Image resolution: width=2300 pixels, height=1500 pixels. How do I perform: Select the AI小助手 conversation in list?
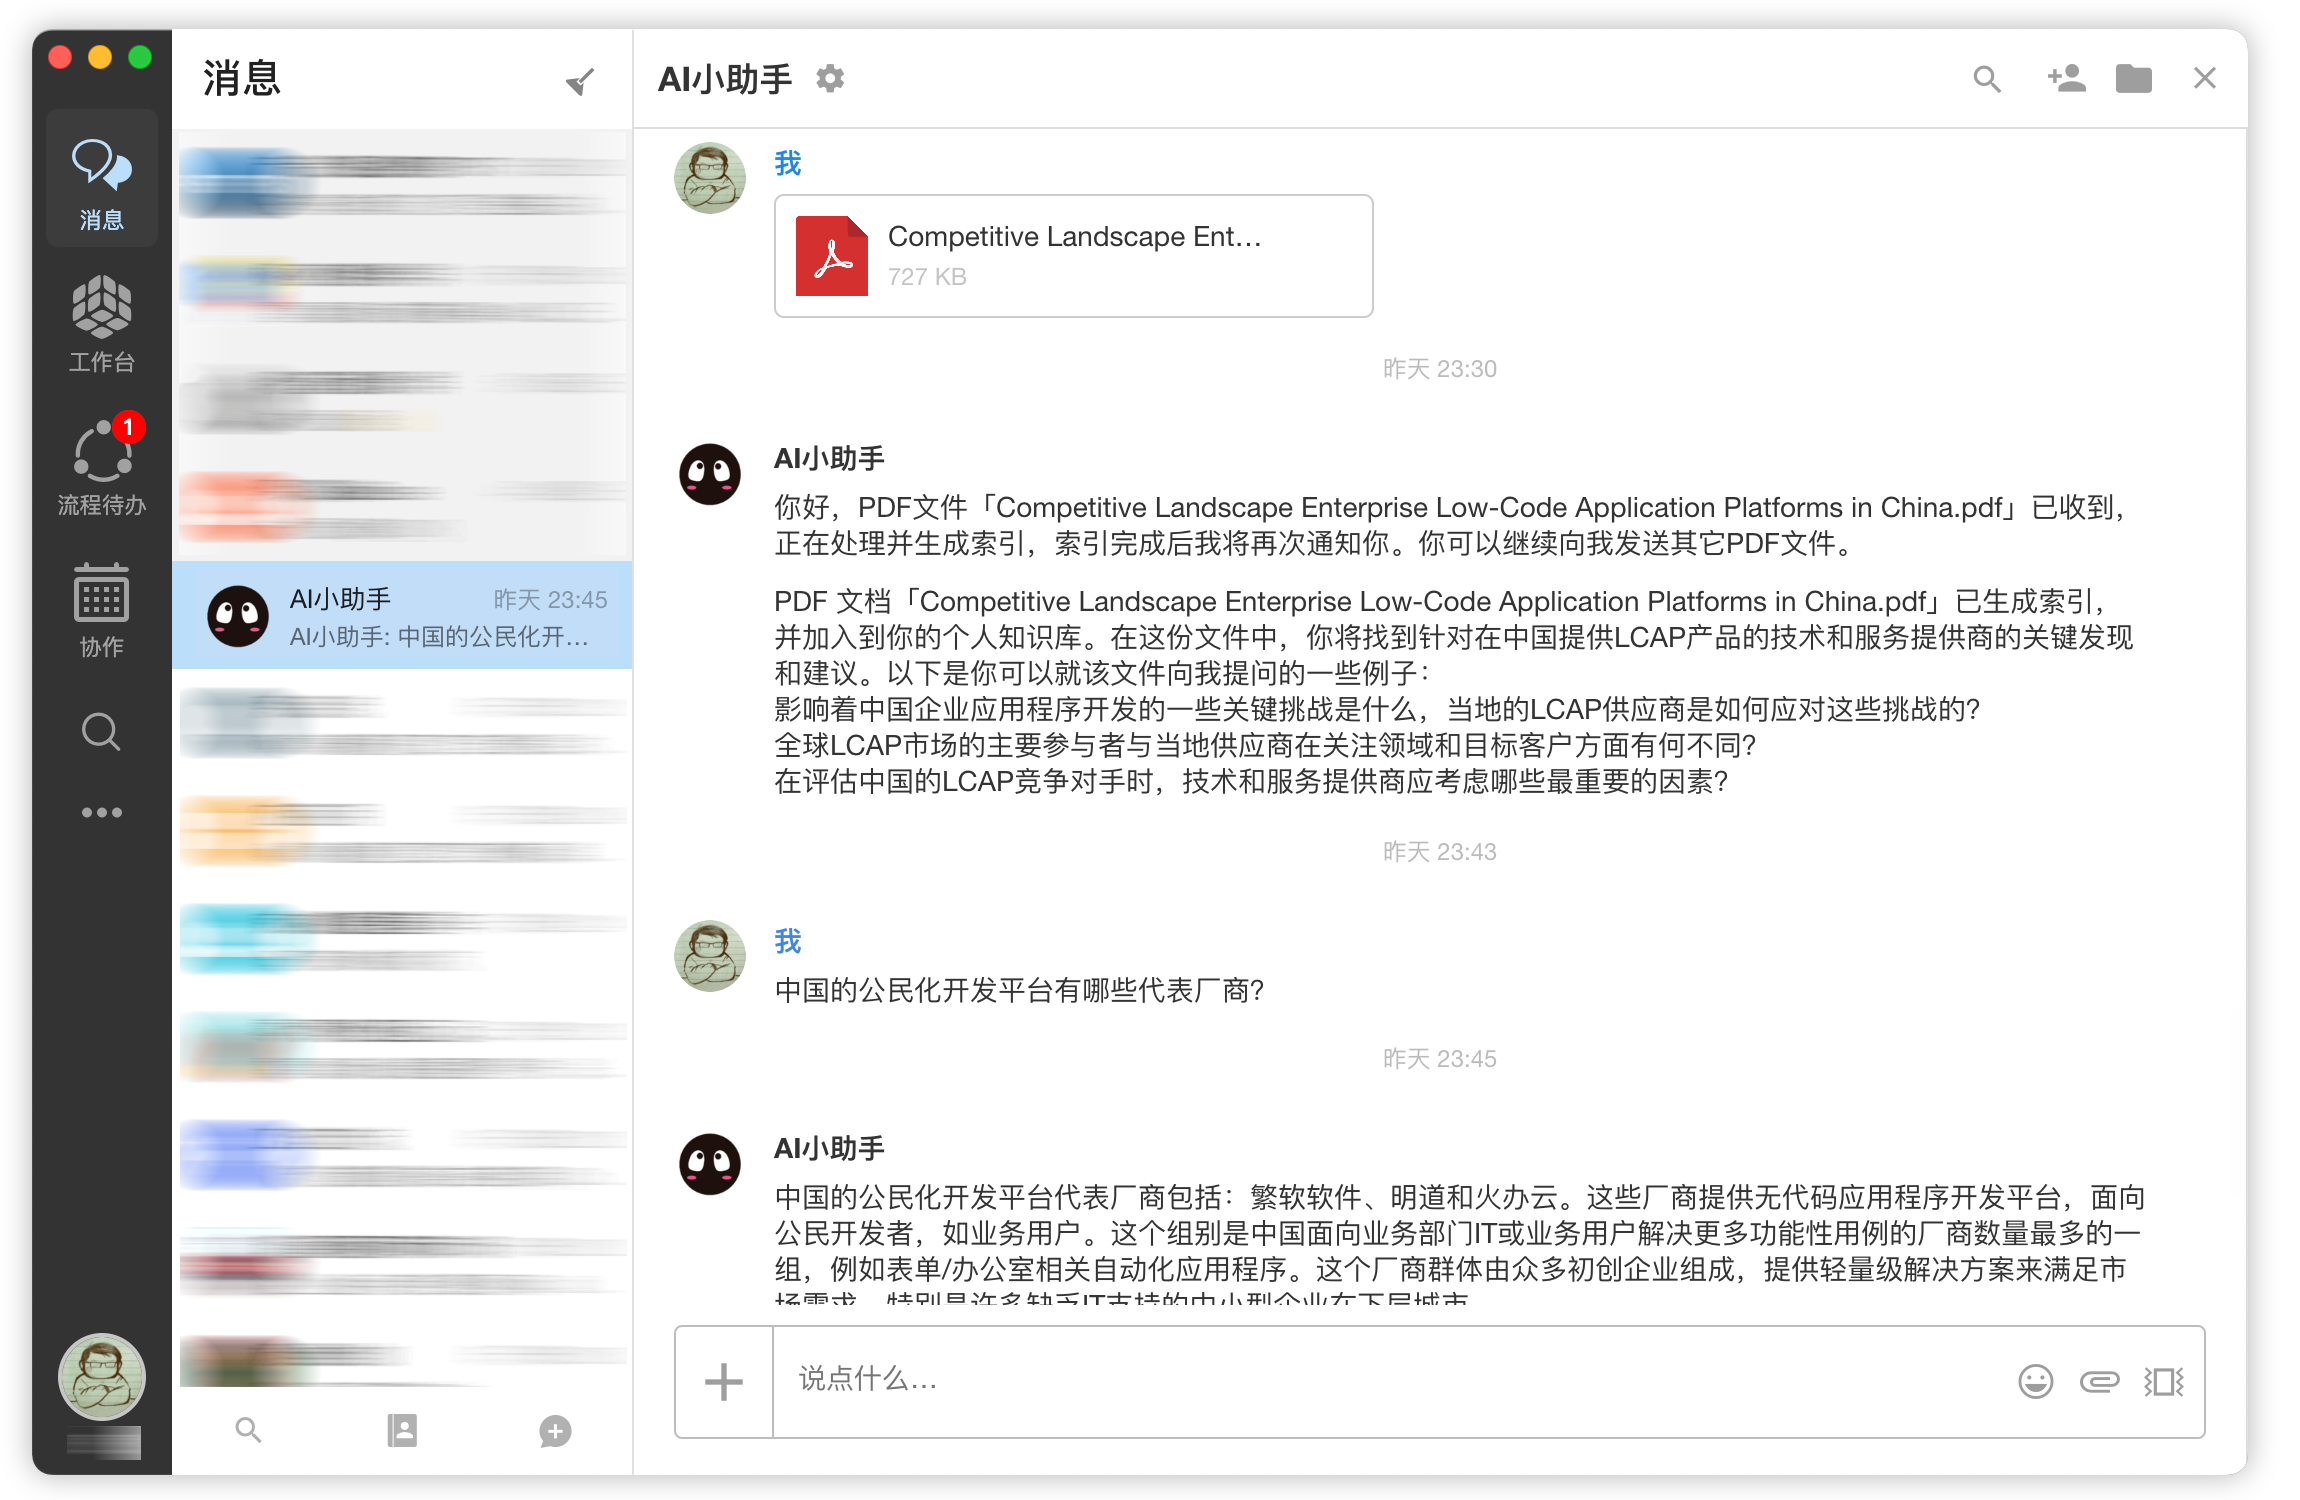[x=402, y=615]
